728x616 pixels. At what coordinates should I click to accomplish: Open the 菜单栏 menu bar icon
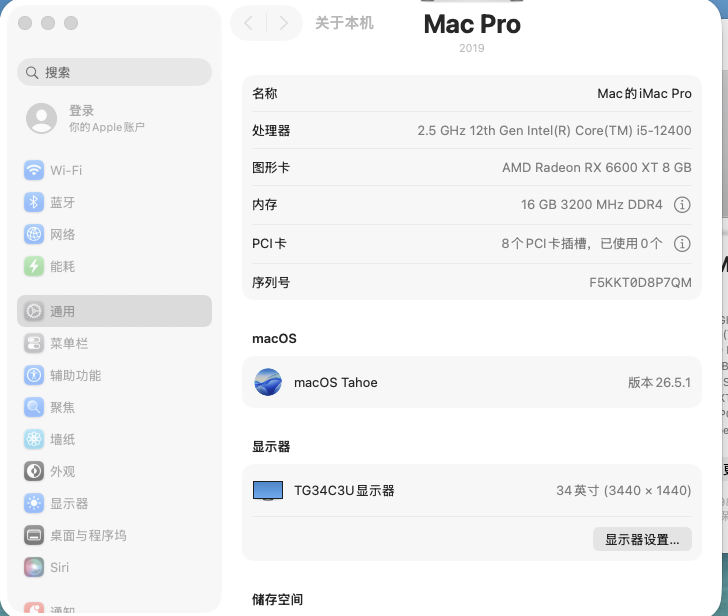coord(34,343)
